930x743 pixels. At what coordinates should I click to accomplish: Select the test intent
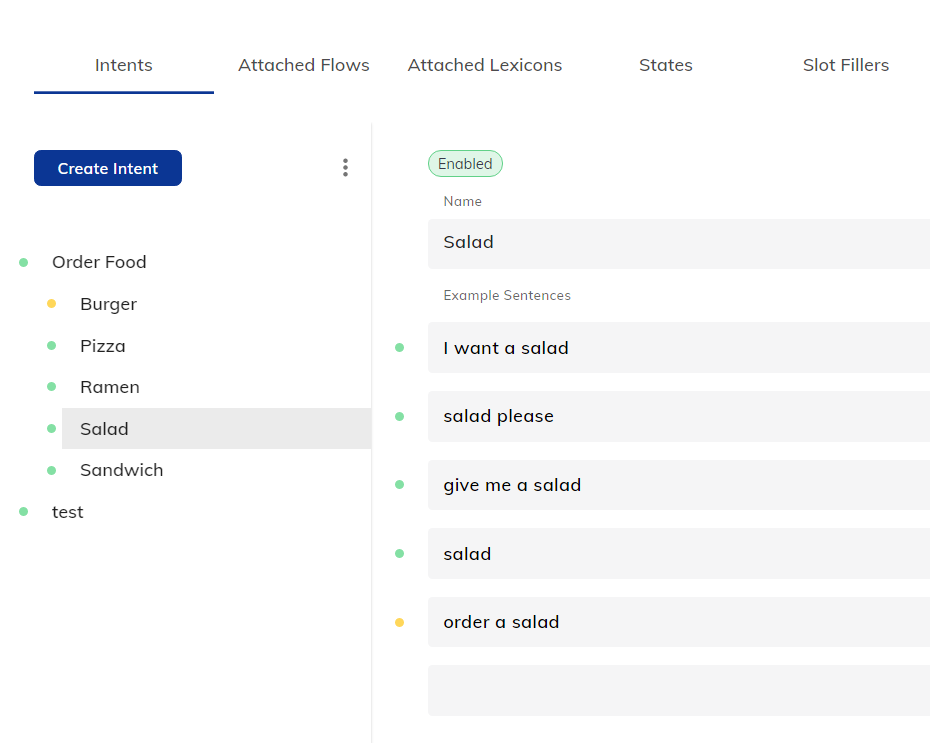coord(68,512)
